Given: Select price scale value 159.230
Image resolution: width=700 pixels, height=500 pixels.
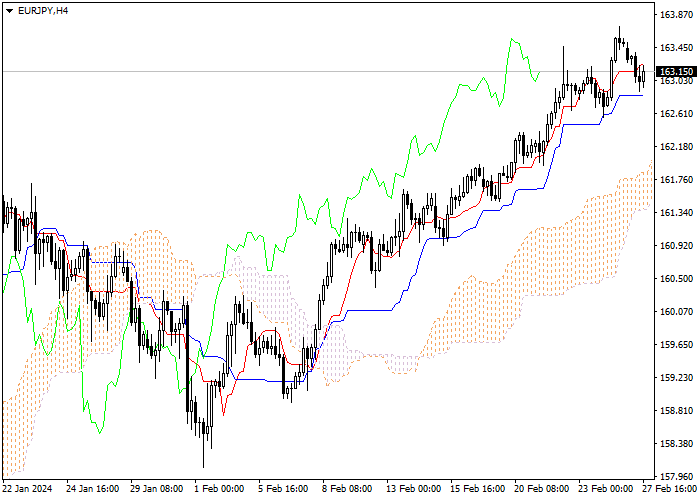Looking at the screenshot, I should point(676,378).
